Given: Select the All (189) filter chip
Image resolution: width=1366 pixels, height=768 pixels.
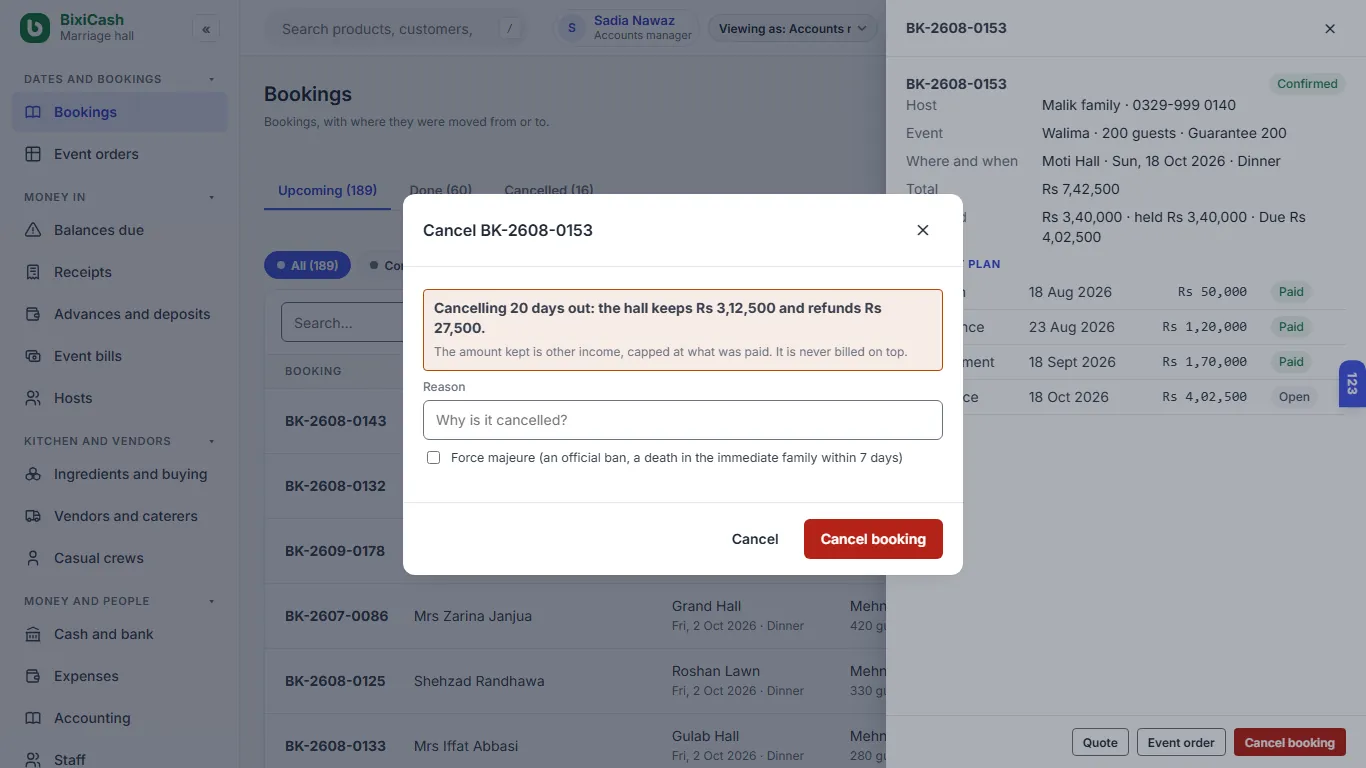Looking at the screenshot, I should [x=307, y=265].
